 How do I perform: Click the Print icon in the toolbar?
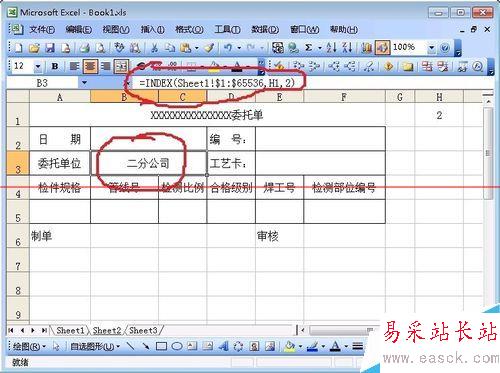pyautogui.click(x=85, y=48)
